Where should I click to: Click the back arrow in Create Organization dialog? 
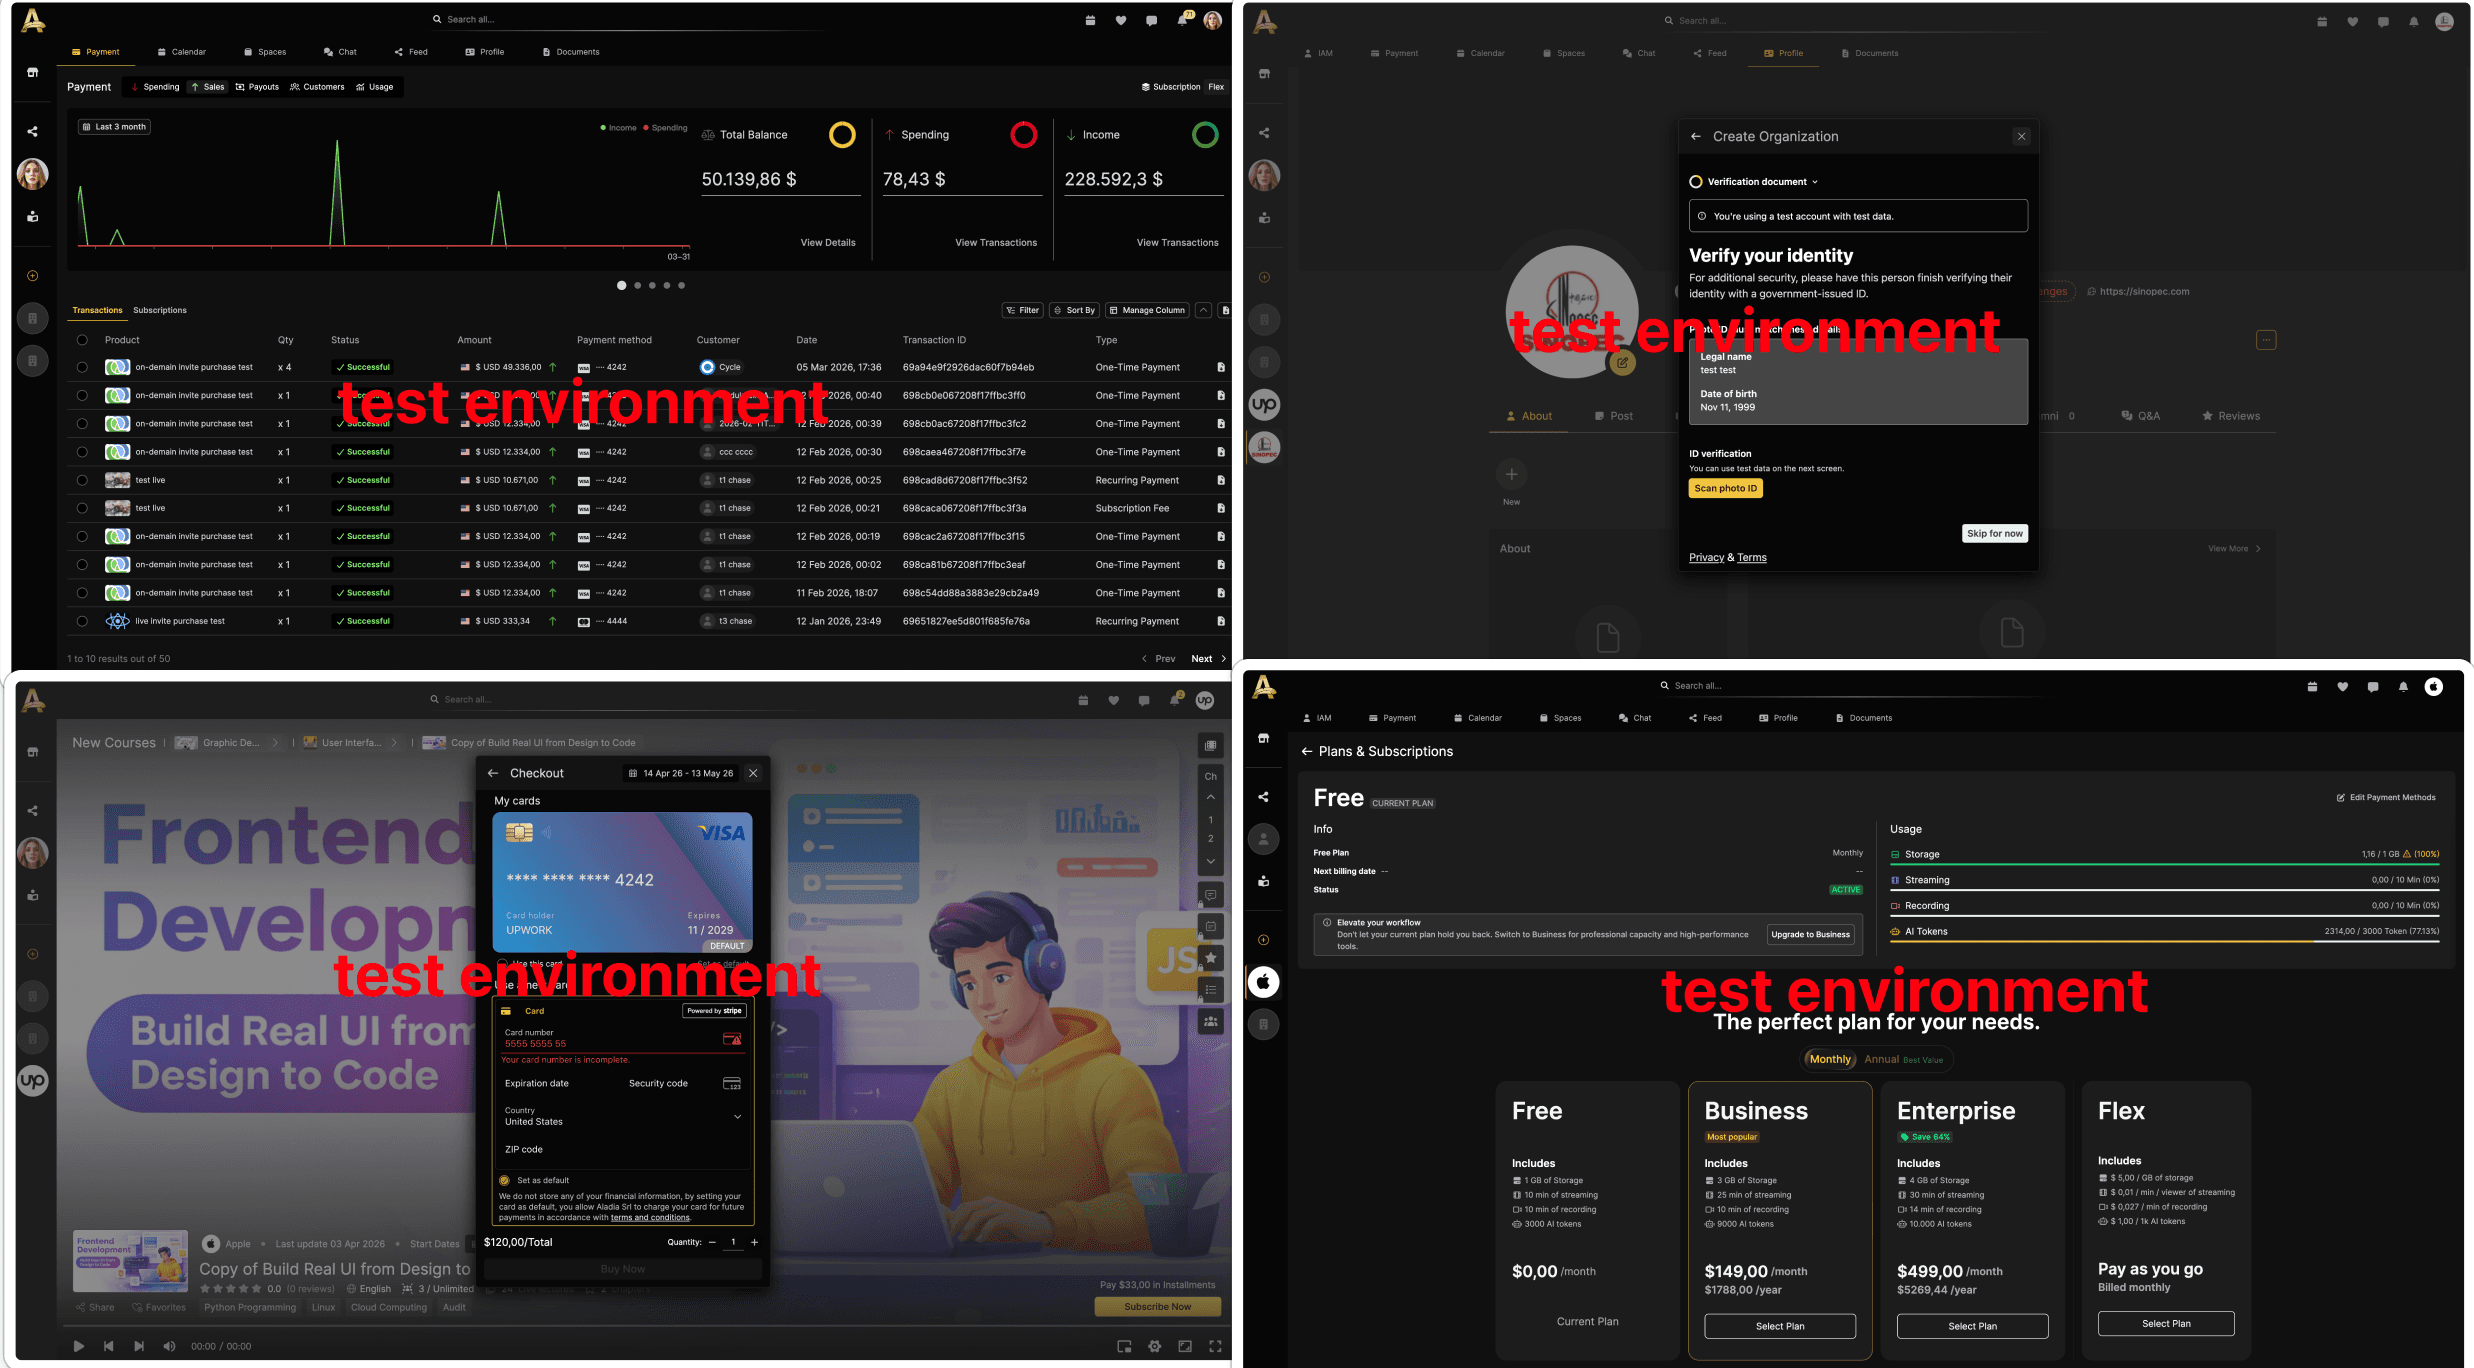click(x=1696, y=137)
